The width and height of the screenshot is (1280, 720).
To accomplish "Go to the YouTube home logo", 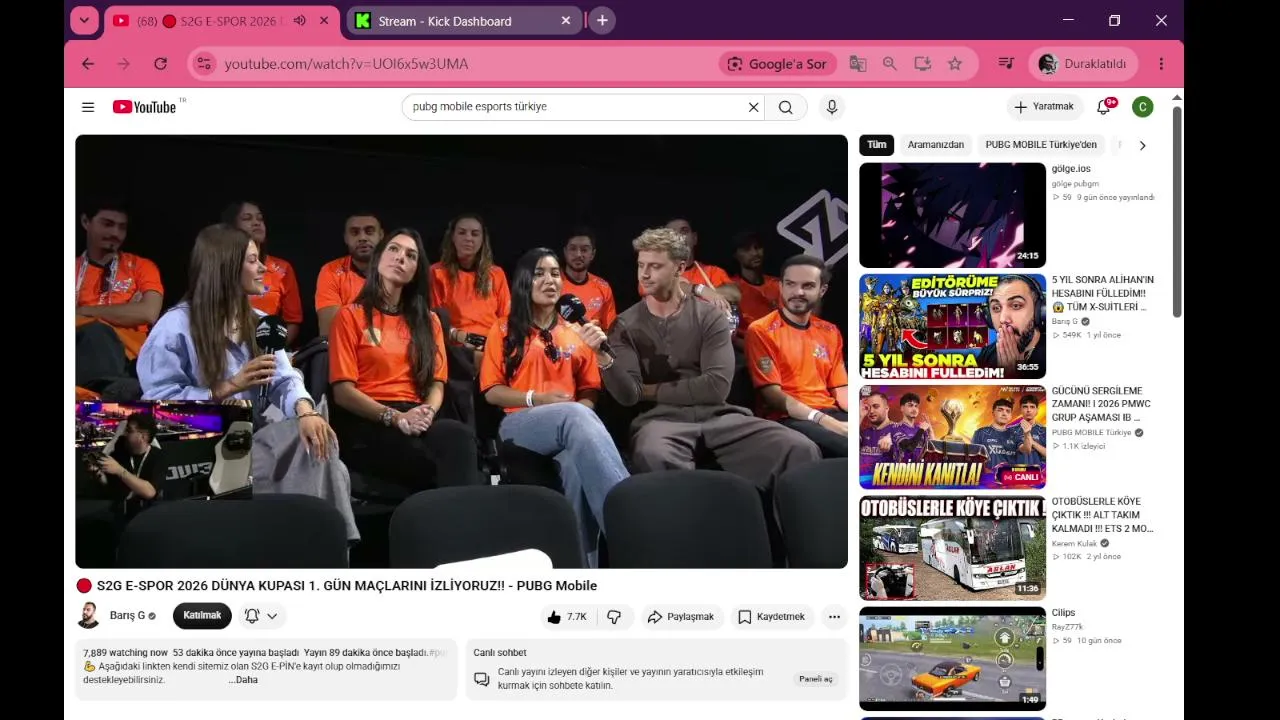I will [145, 107].
